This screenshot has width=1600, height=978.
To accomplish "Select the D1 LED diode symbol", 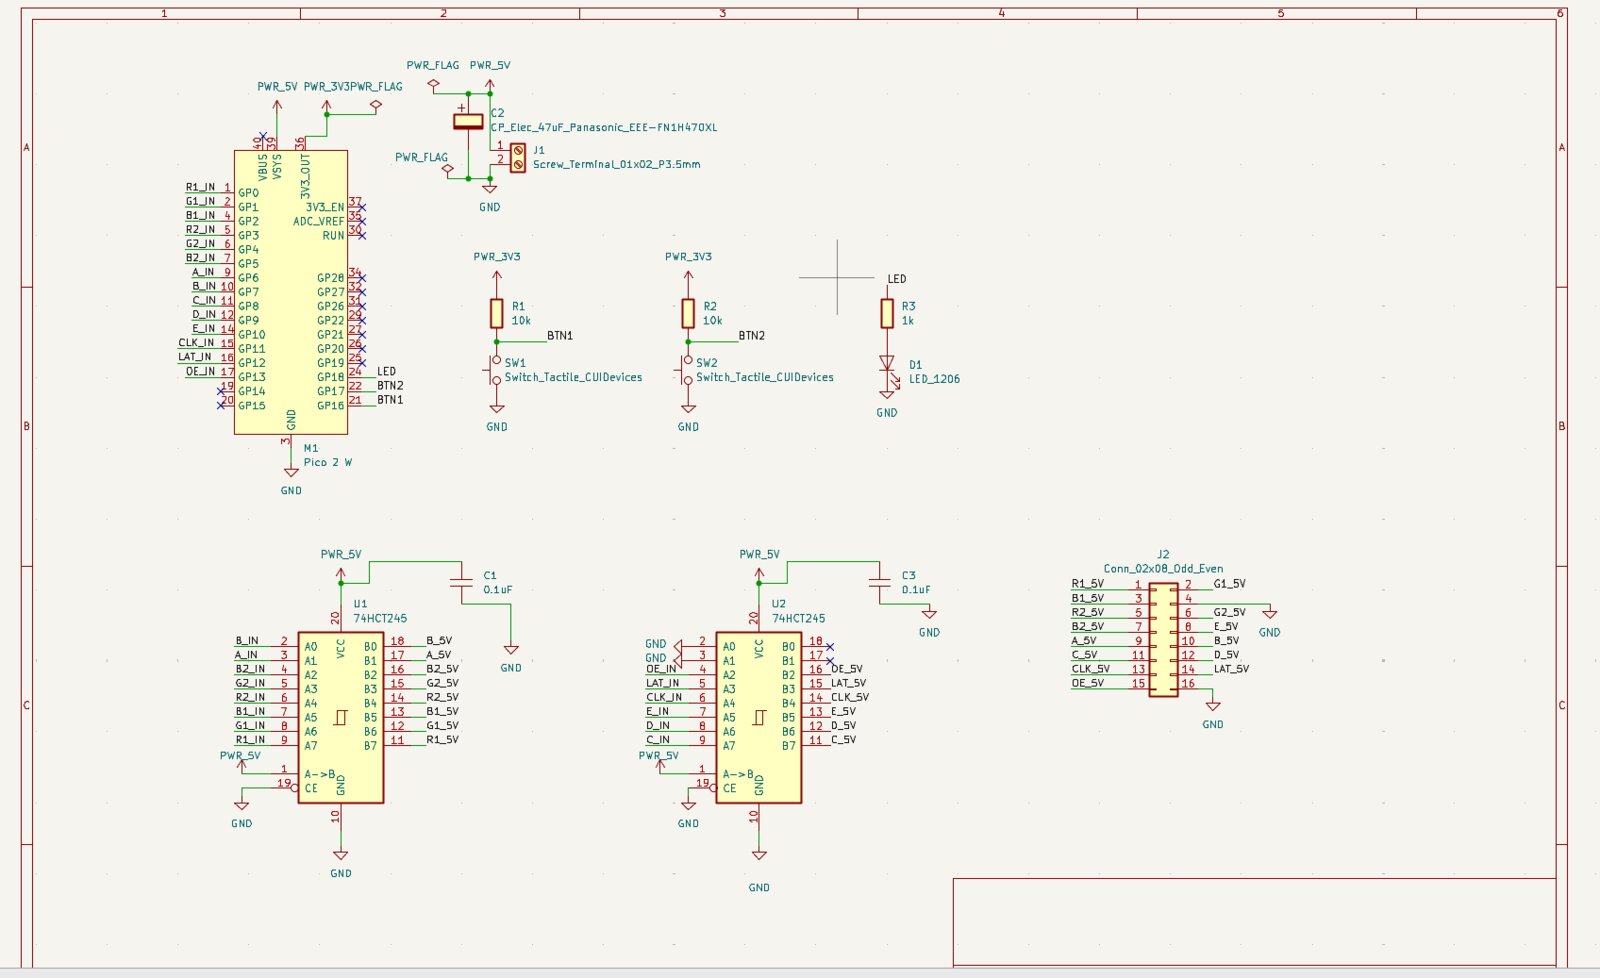I will [x=887, y=366].
